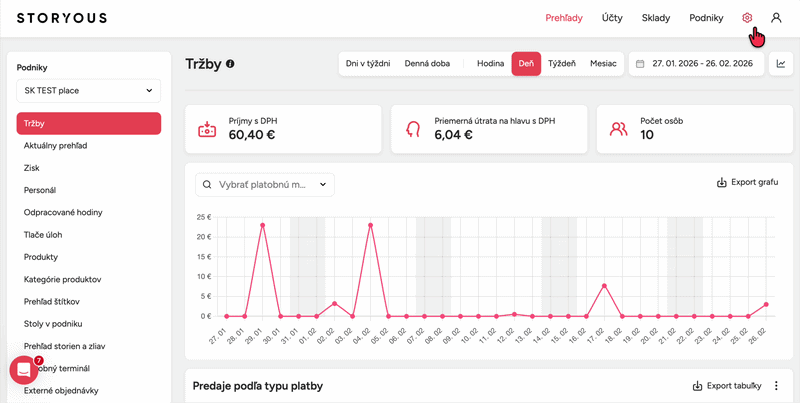Expand SK TEST place dropdown
Image resolution: width=800 pixels, height=403 pixels.
[89, 92]
